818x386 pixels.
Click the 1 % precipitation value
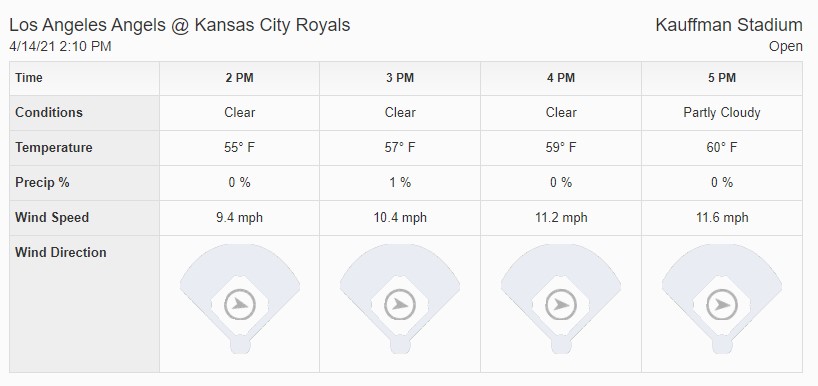(x=400, y=183)
